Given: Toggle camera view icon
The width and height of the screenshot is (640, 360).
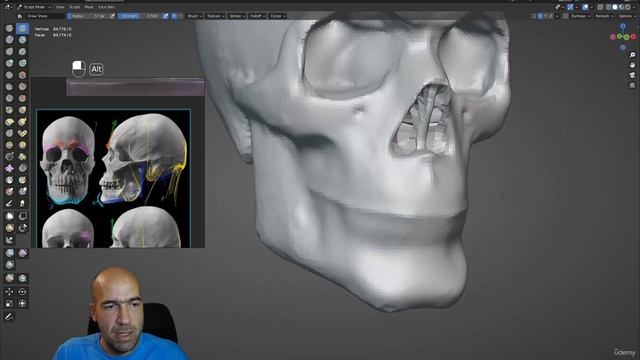Looking at the screenshot, I should [632, 75].
